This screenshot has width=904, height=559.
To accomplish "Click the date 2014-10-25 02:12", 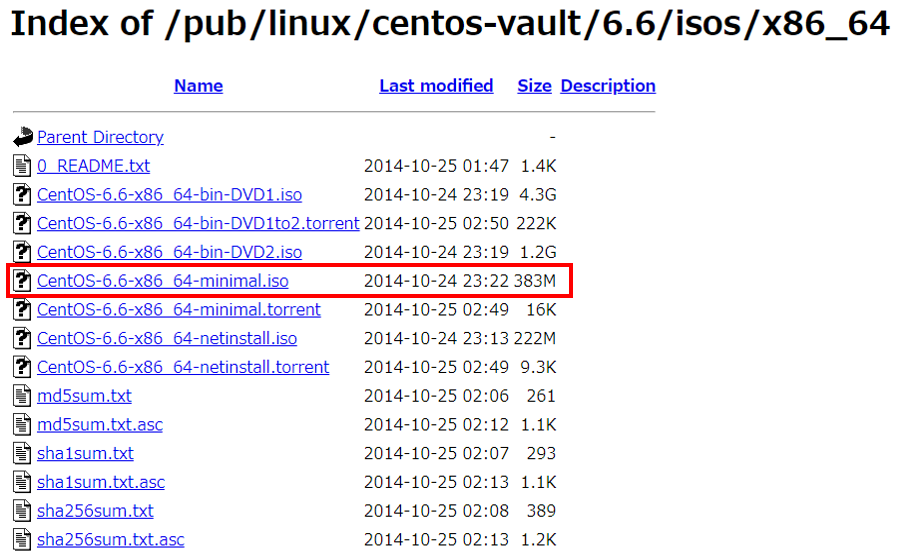I will coord(436,425).
